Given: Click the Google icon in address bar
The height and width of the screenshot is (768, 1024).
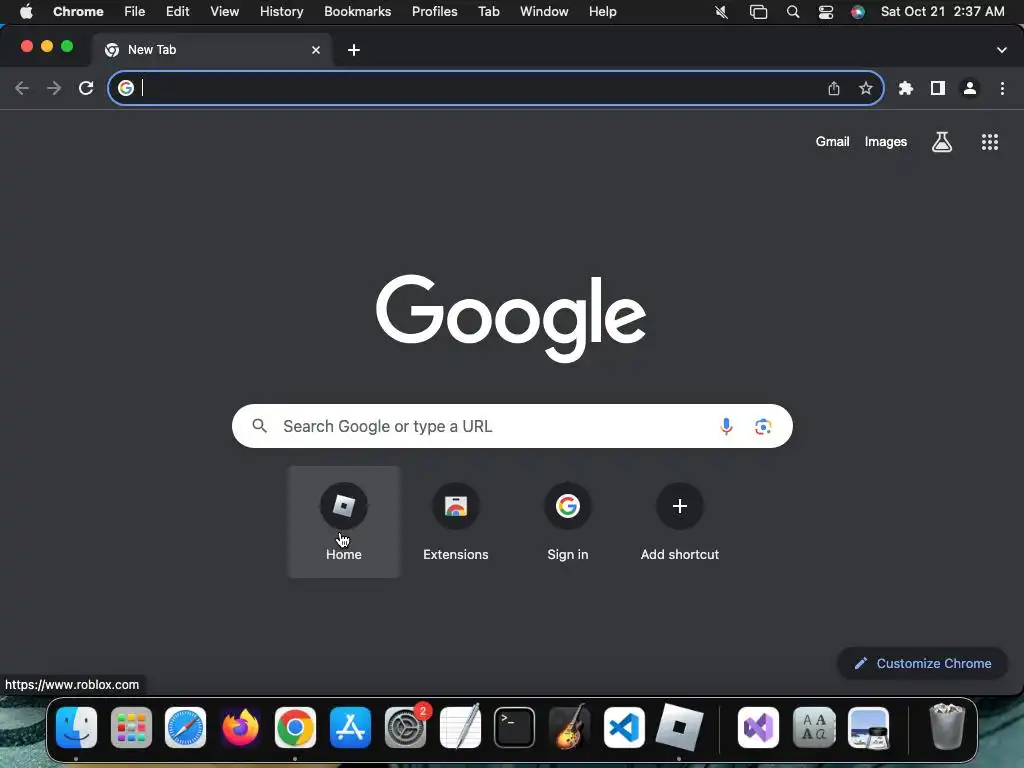Looking at the screenshot, I should [126, 88].
